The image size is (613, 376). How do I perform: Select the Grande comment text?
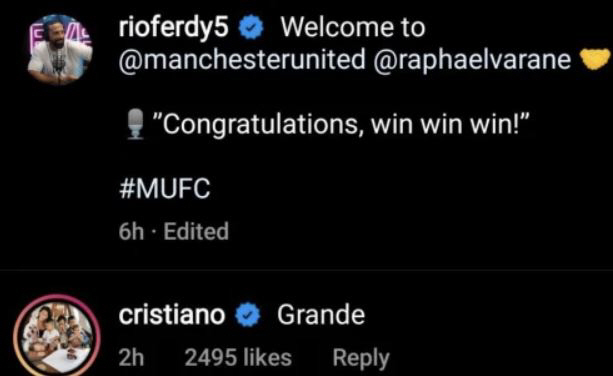(321, 315)
